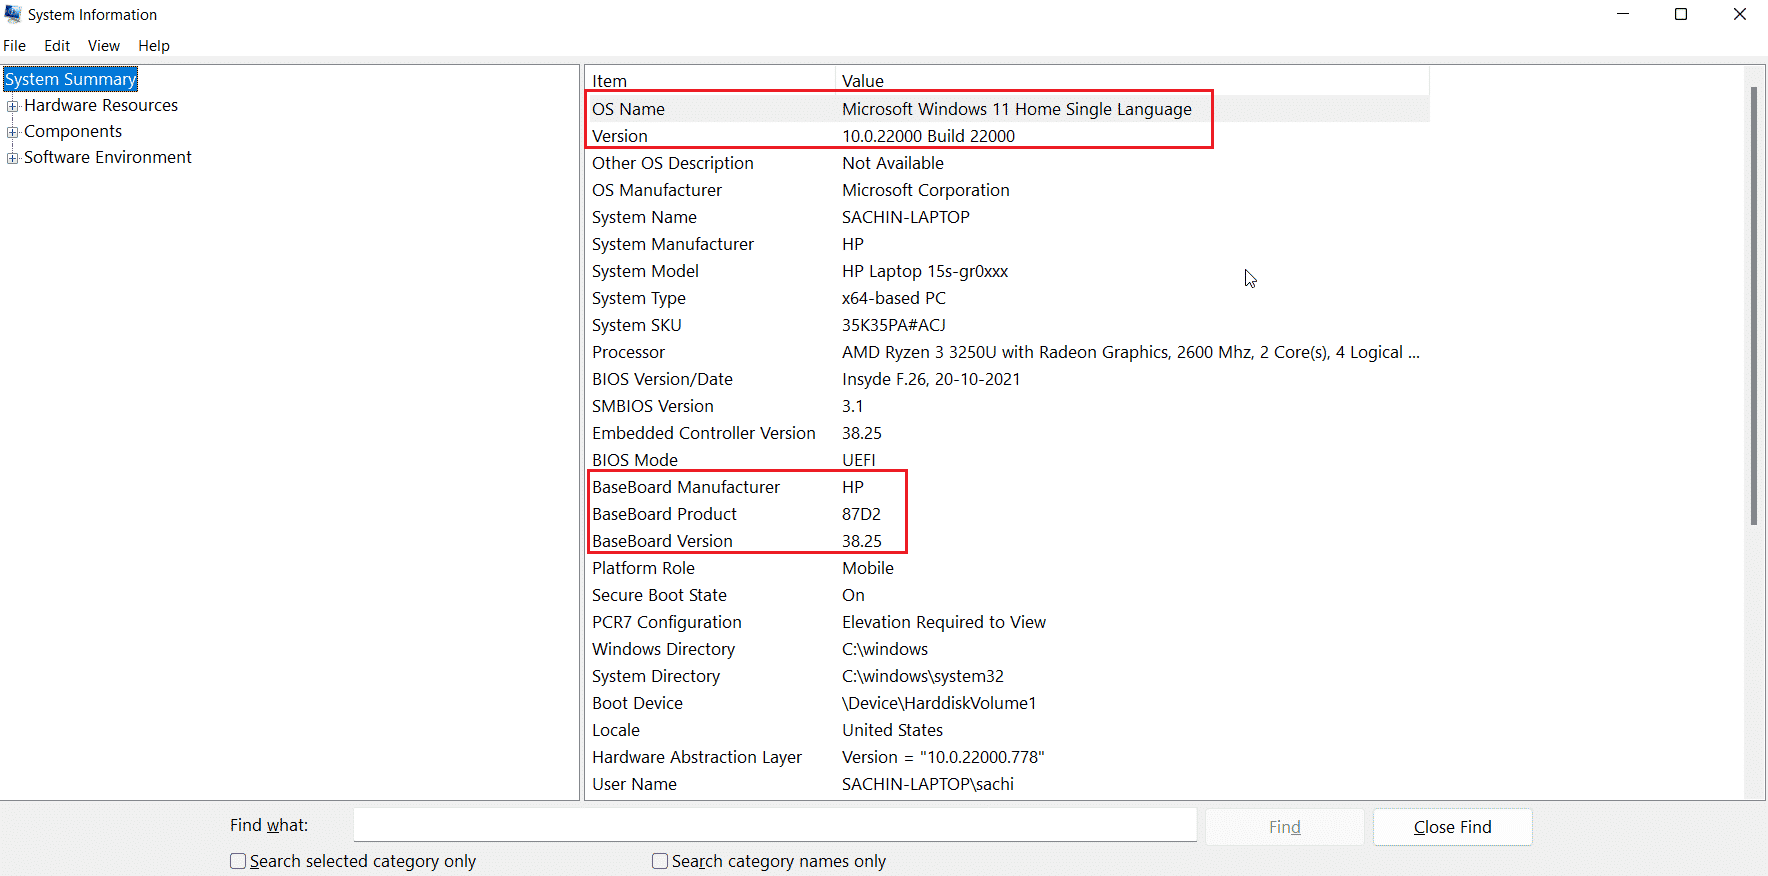Select Components category label
Screen dimensions: 1768x876
click(73, 131)
